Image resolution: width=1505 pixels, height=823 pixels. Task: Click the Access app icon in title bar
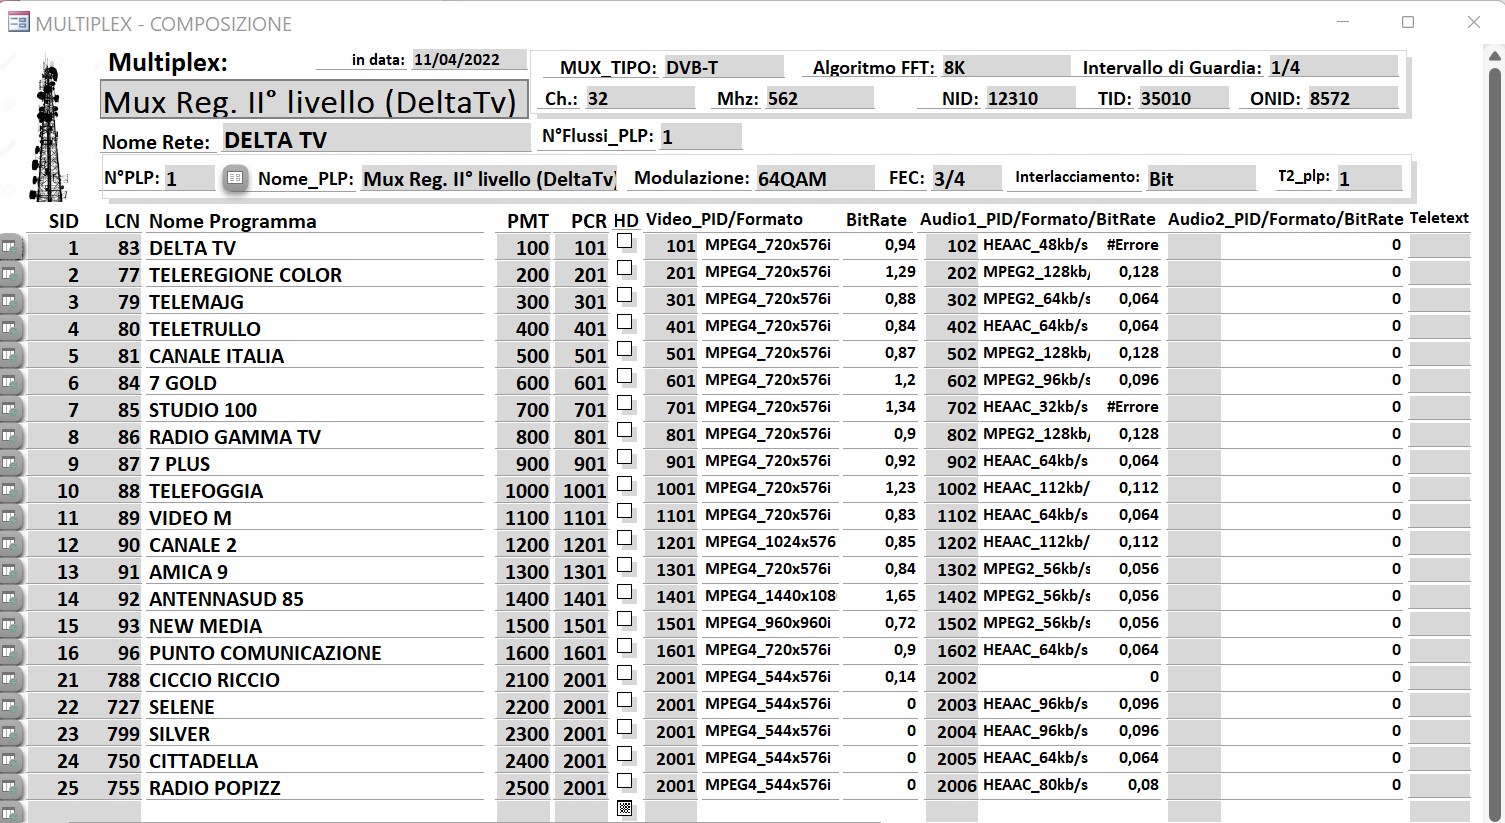tap(18, 22)
